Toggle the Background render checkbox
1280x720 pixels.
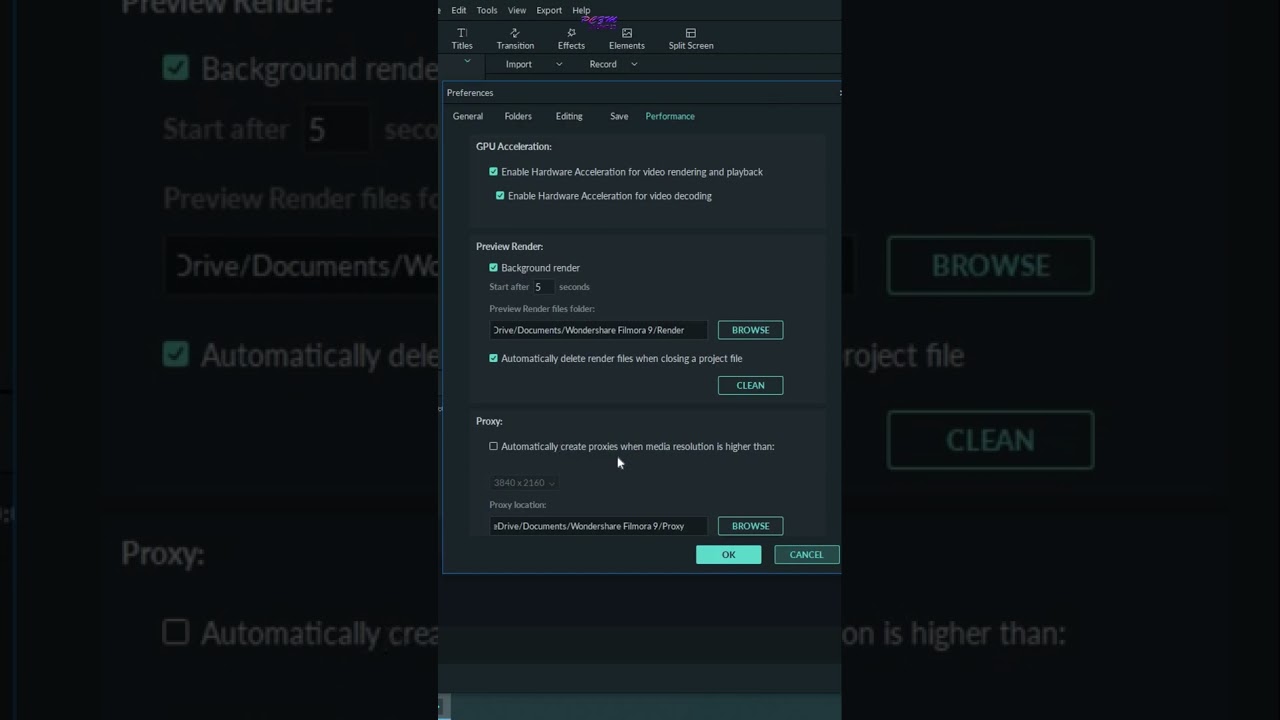493,268
